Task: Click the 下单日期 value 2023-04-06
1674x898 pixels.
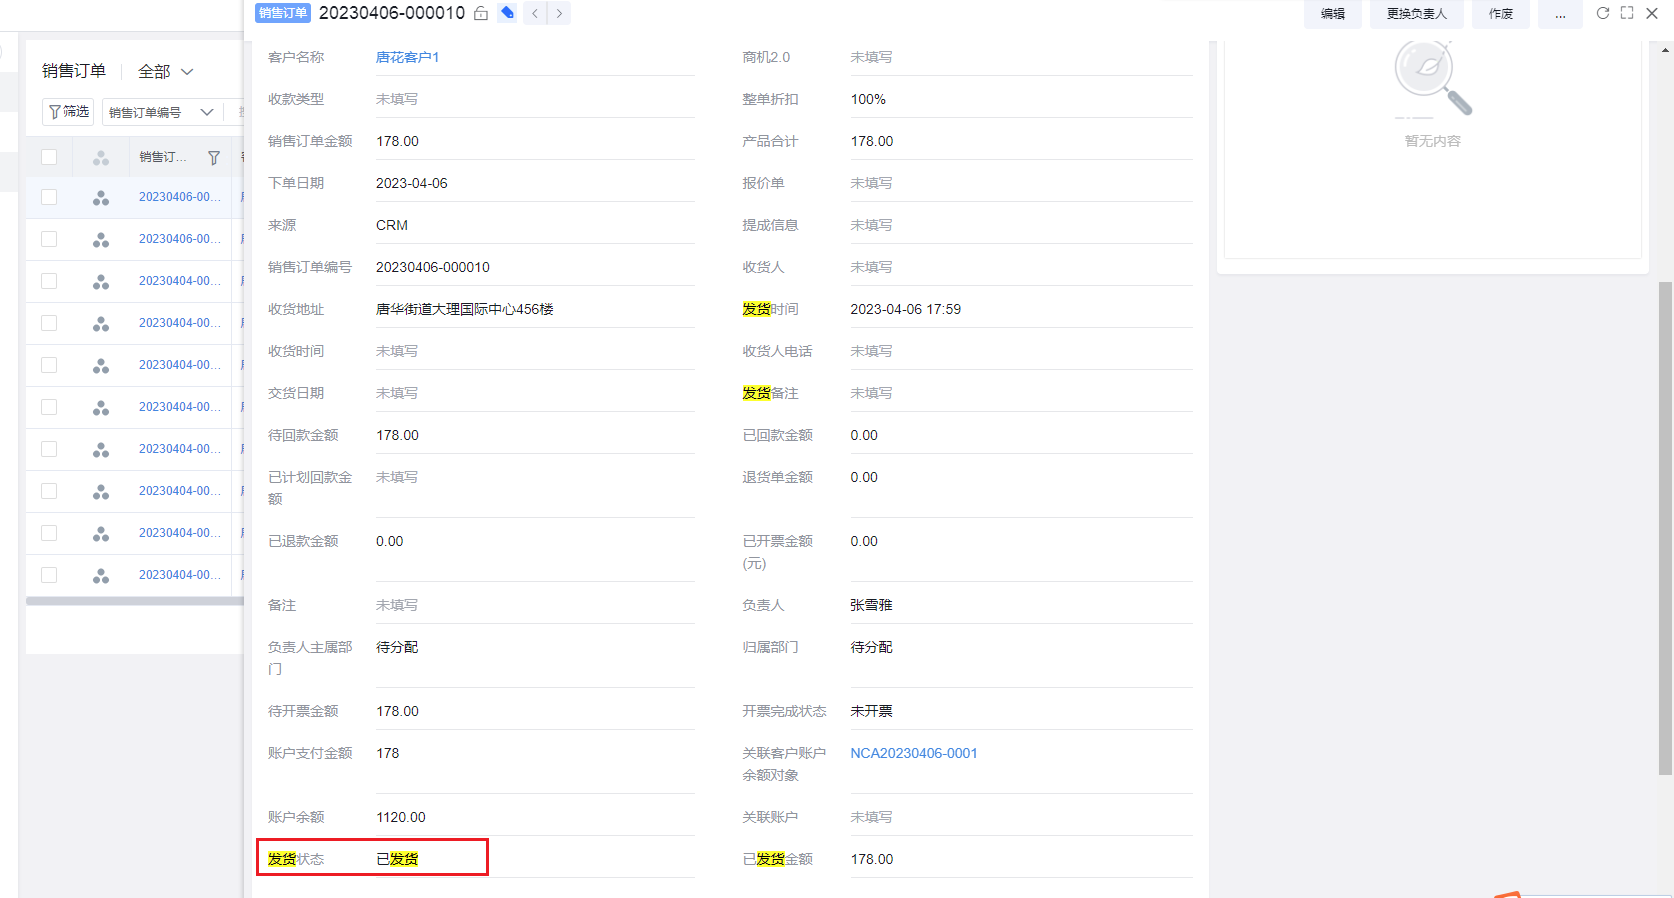Action: 412,183
